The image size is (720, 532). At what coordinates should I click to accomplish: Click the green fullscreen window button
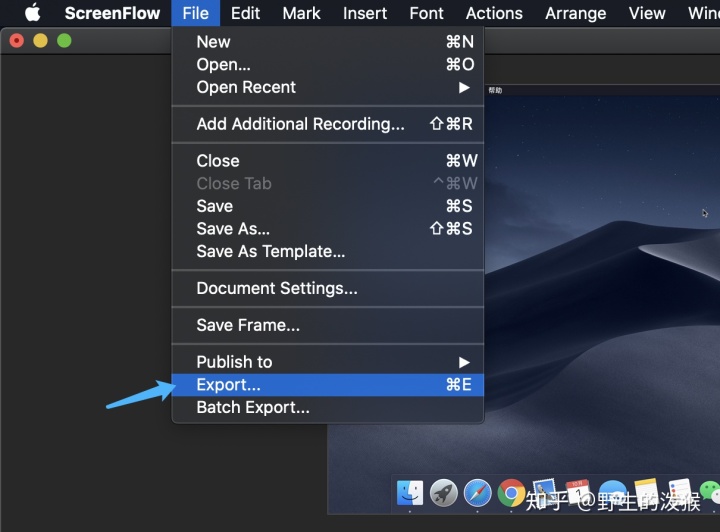point(64,41)
